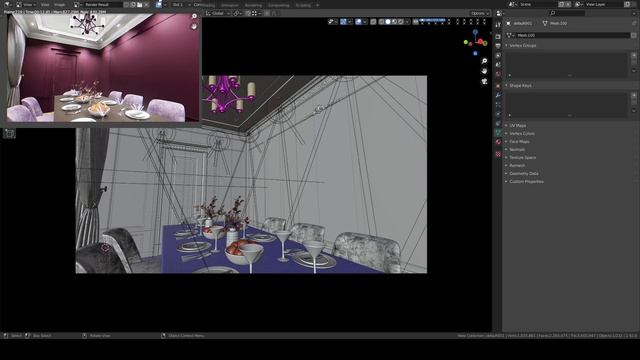Open the Object Data green triangle tab
This screenshot has width=640, height=360.
click(x=498, y=133)
